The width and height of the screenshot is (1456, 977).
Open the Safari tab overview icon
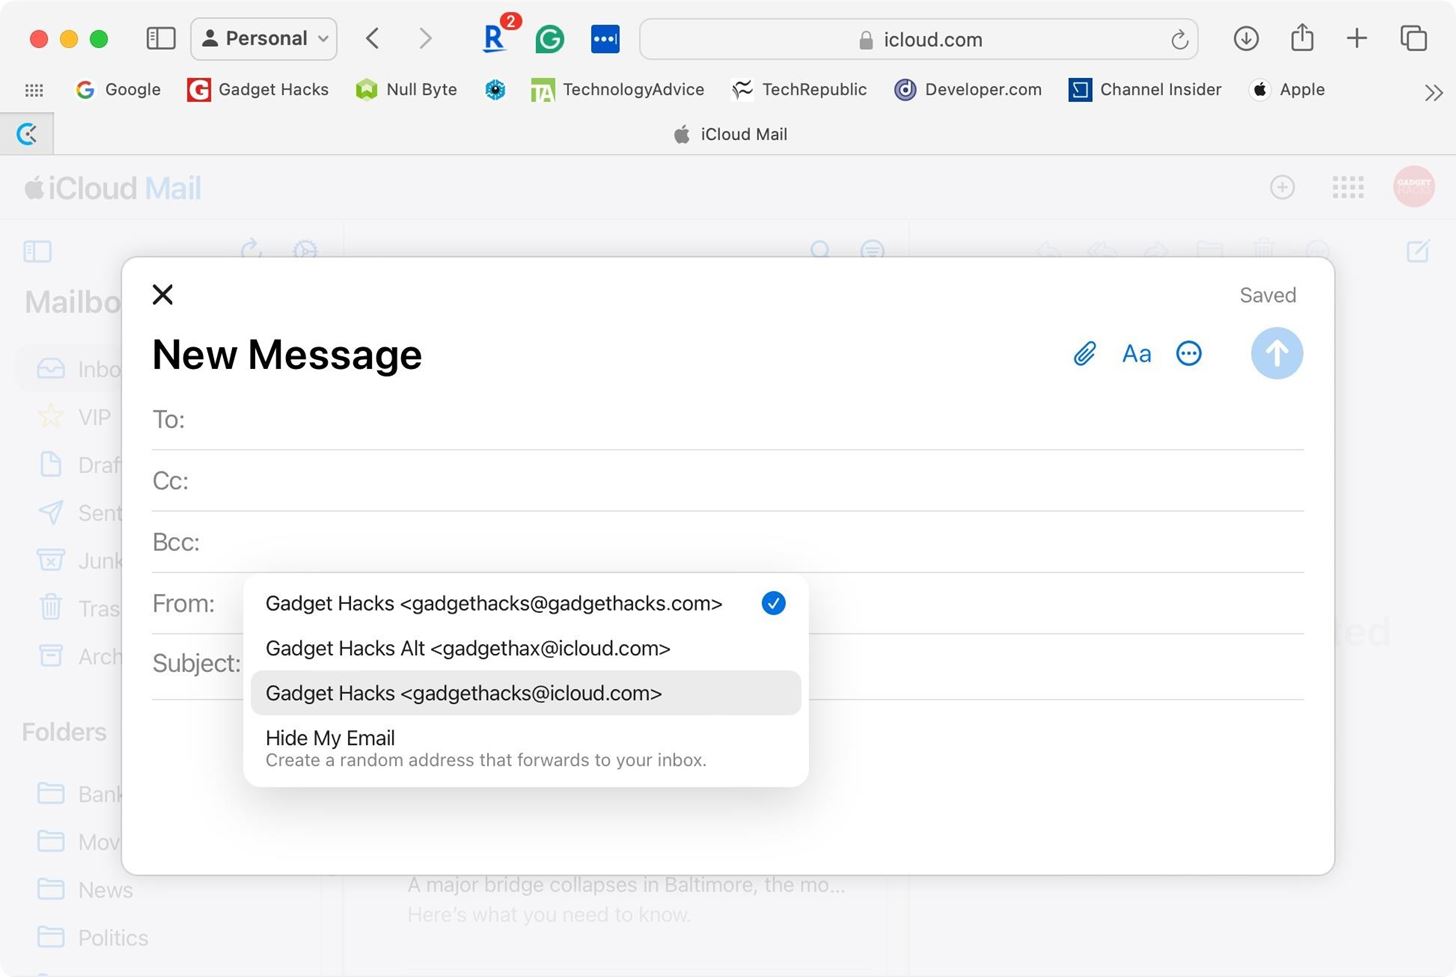coord(1413,39)
